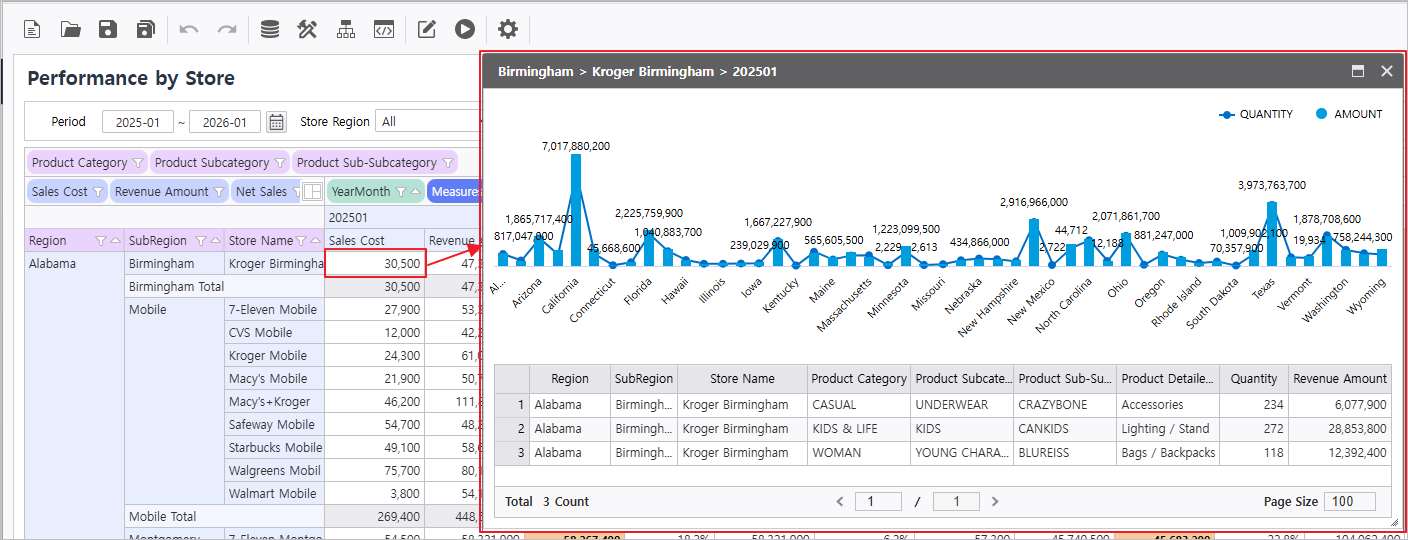Open the code script window icon
The height and width of the screenshot is (540, 1408).
tap(384, 29)
